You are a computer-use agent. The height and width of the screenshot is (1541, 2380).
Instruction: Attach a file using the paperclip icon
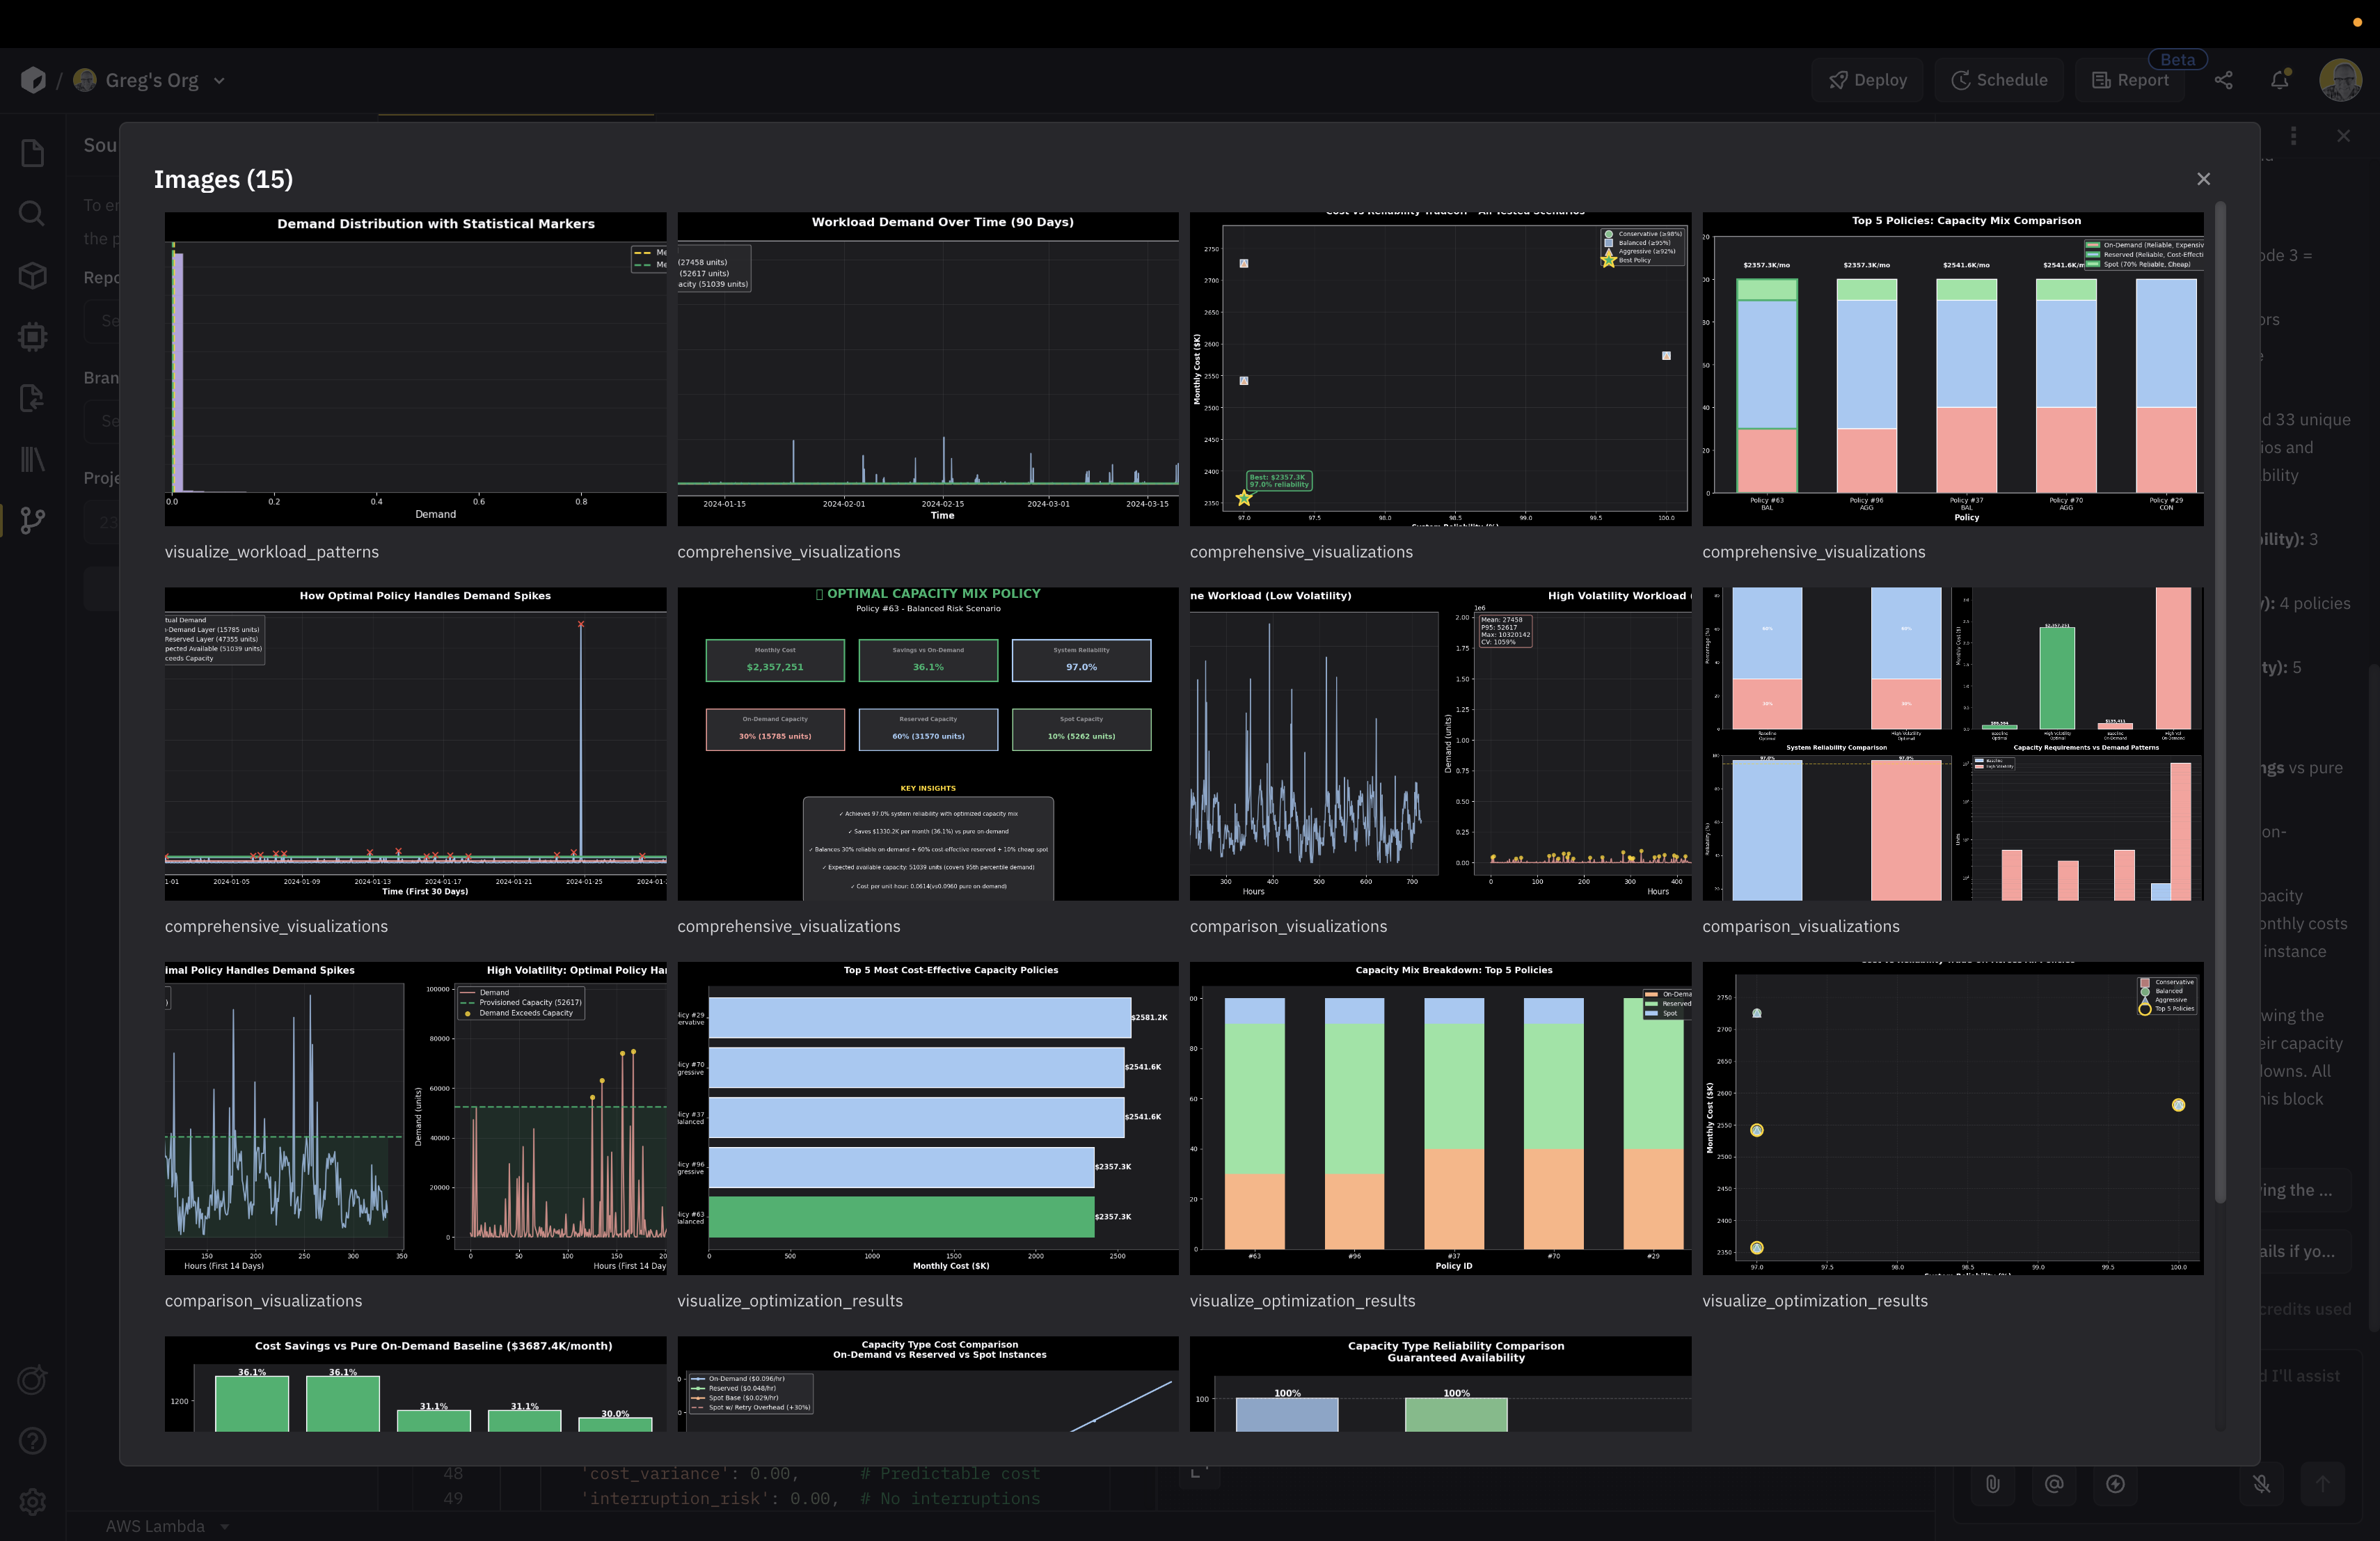coord(1992,1484)
